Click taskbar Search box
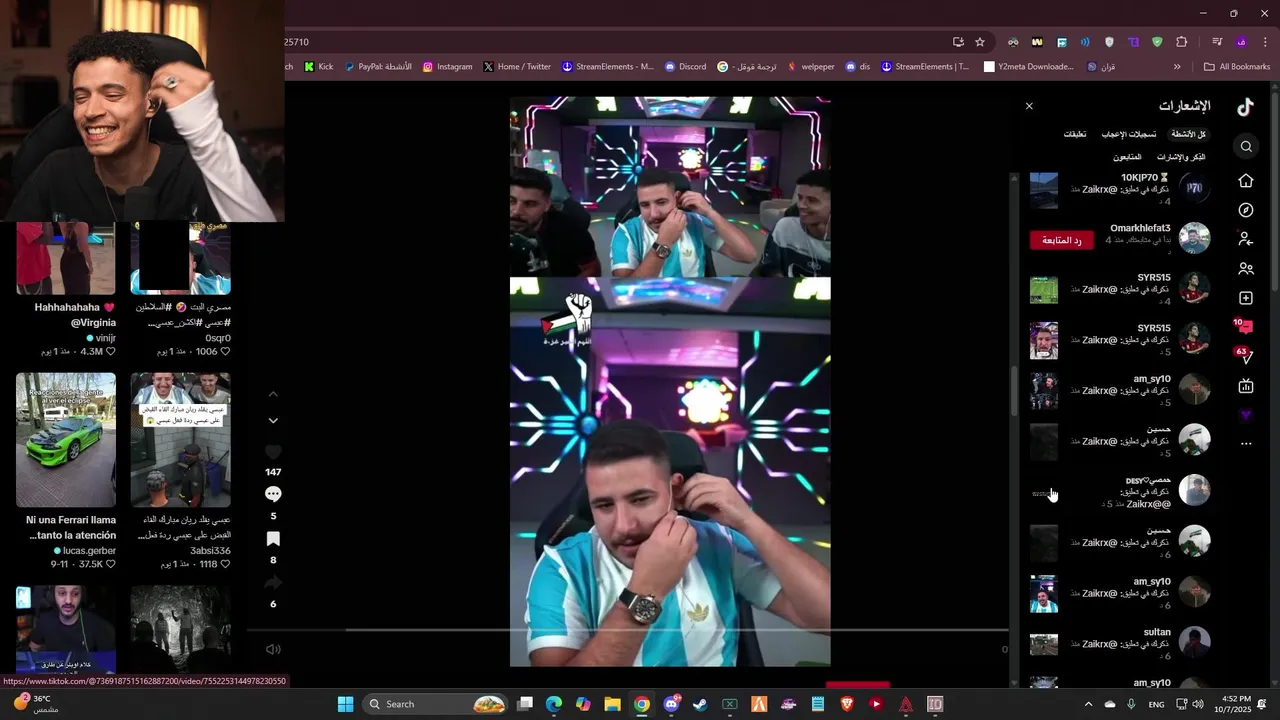1280x720 pixels. point(435,704)
